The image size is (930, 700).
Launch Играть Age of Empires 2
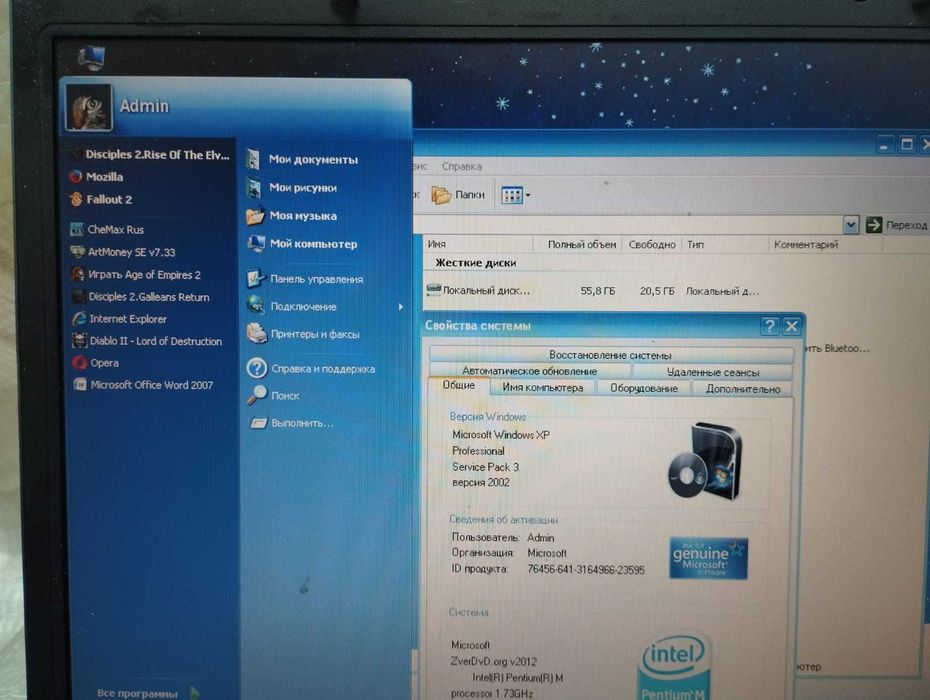[136, 275]
